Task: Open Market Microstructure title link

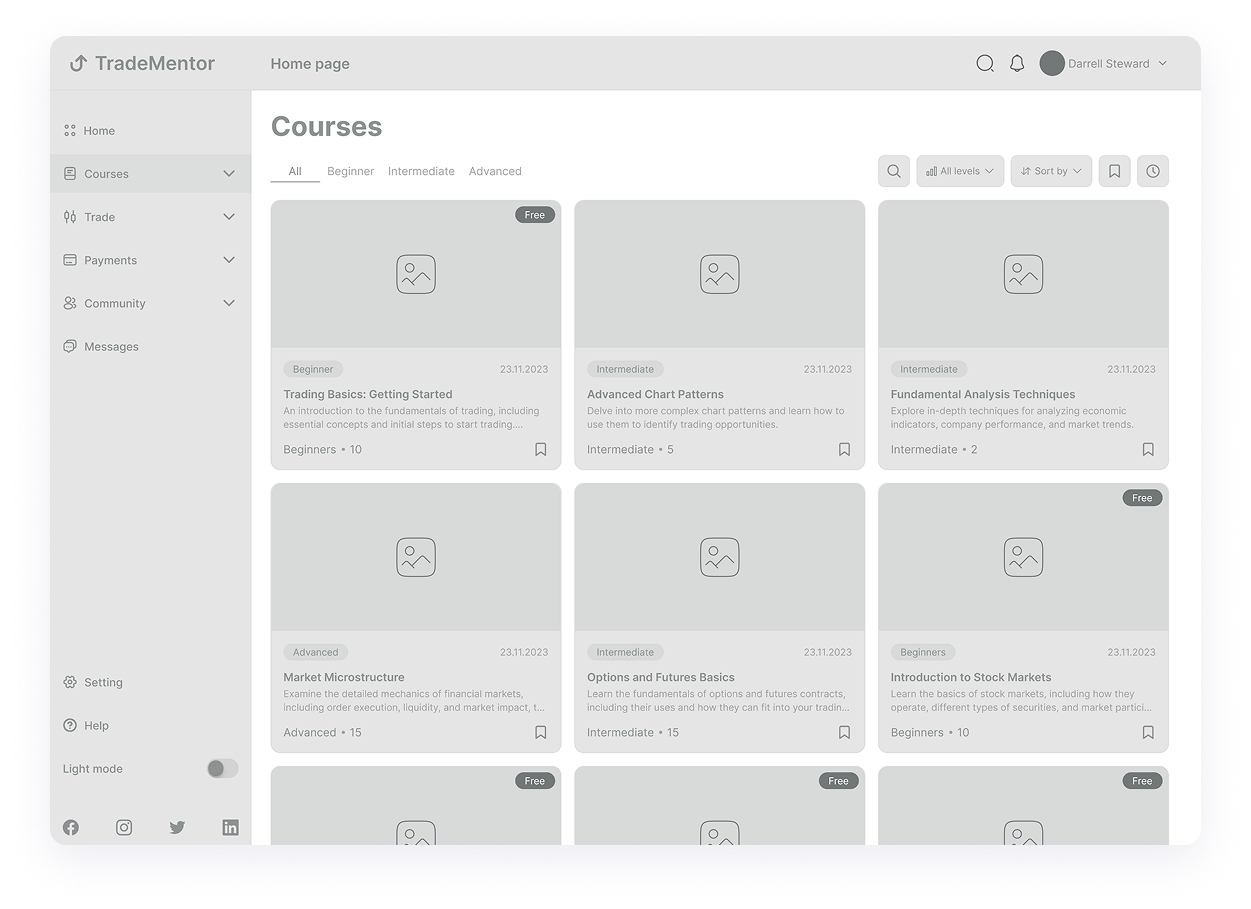Action: tap(344, 677)
